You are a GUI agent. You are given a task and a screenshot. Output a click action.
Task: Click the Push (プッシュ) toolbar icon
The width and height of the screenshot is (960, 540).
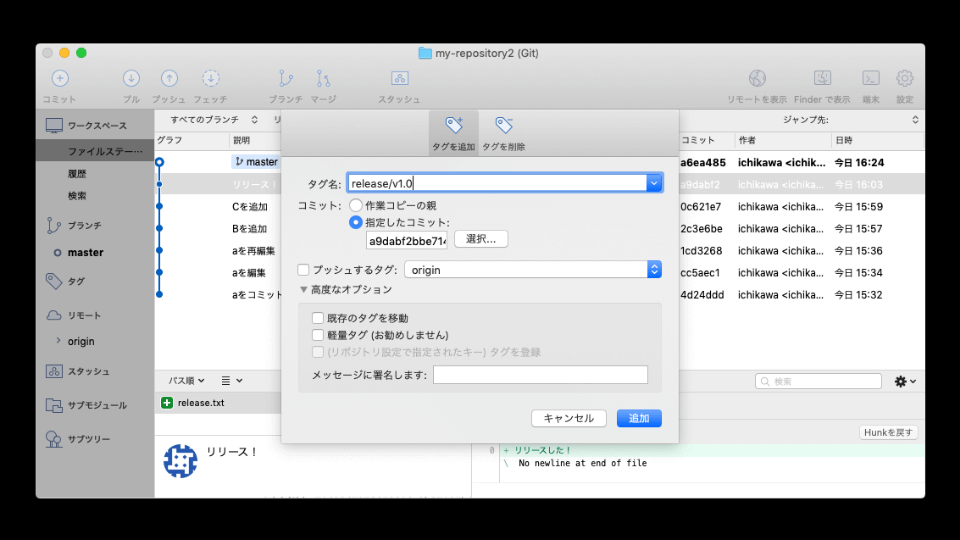click(x=169, y=78)
